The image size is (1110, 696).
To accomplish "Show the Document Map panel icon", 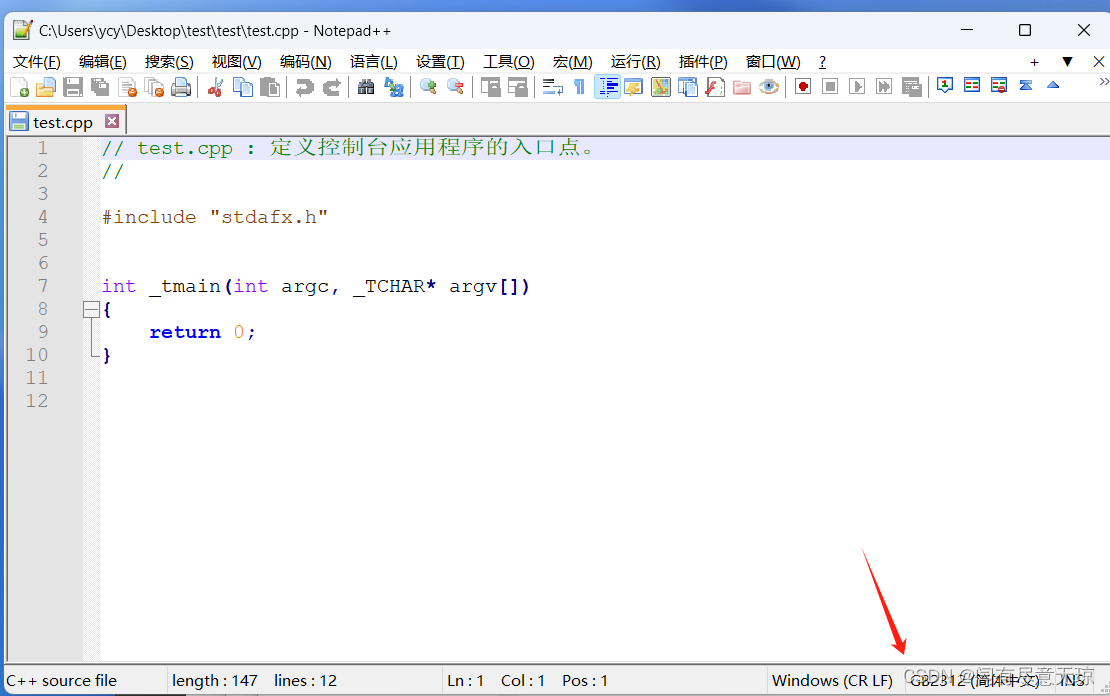I will 660,87.
